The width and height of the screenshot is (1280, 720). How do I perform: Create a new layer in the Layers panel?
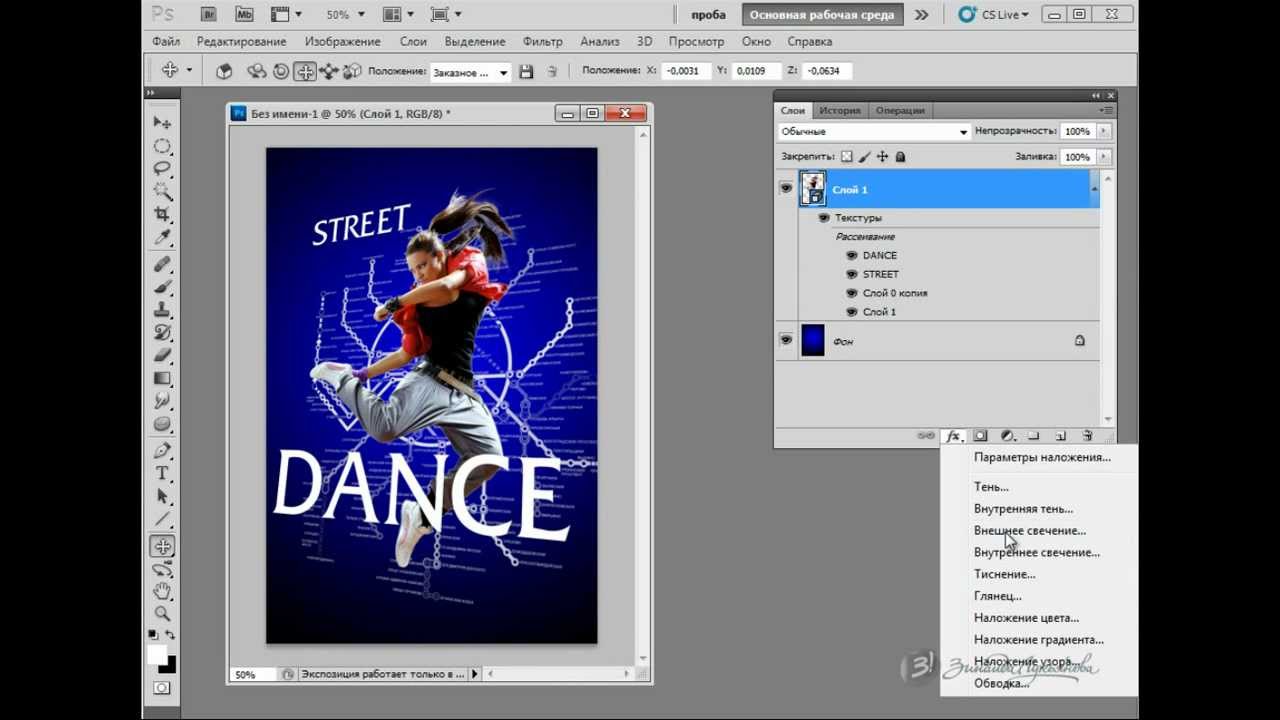[x=1061, y=436]
